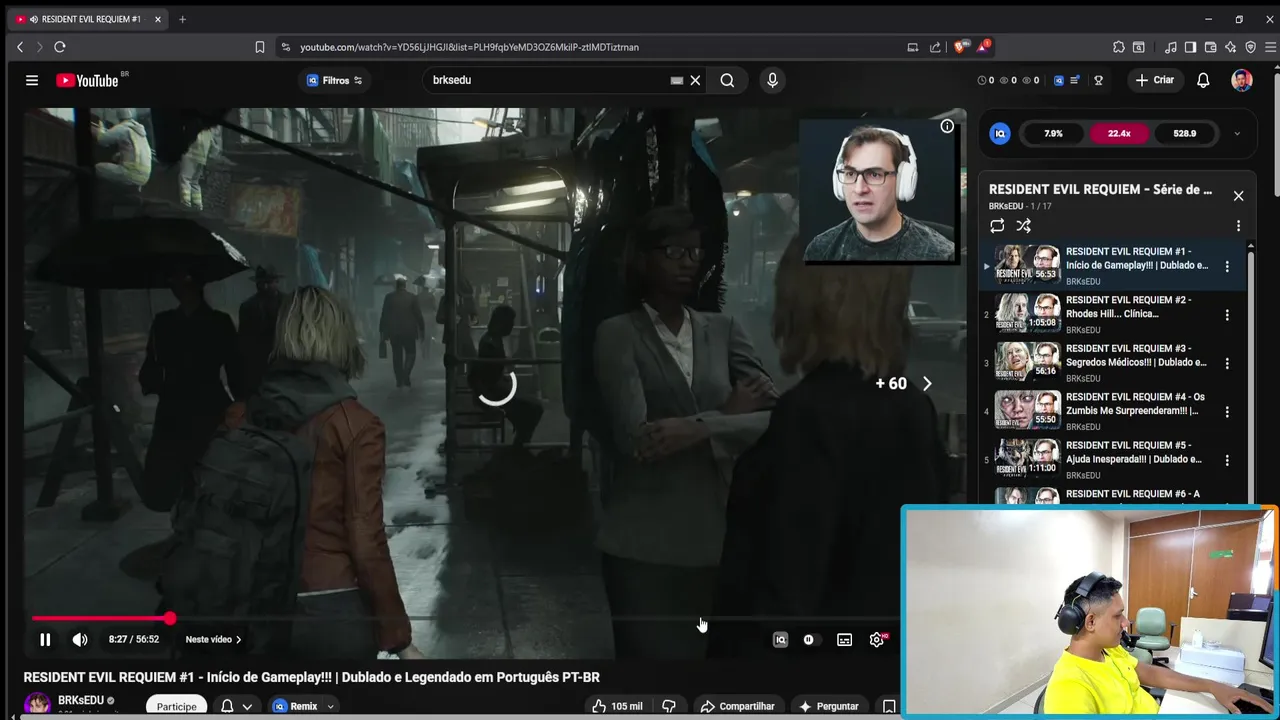Image resolution: width=1280 pixels, height=720 pixels.
Task: Open player settings gear
Action: click(877, 640)
